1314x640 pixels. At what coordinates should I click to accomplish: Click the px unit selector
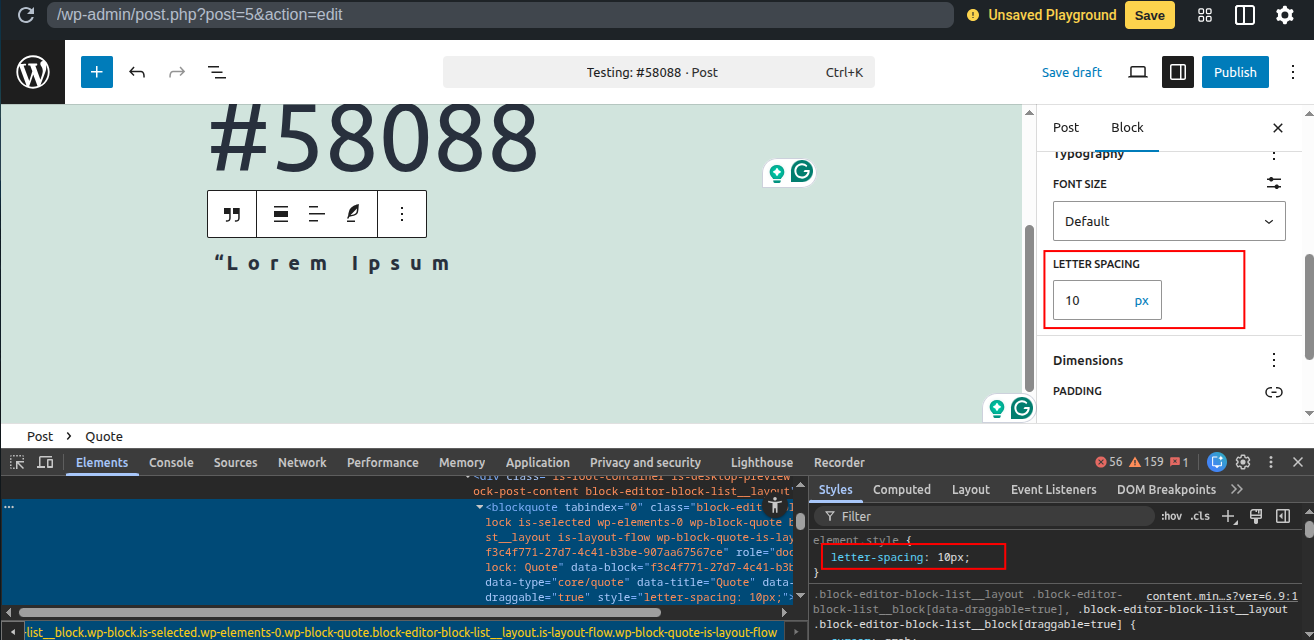tap(1142, 300)
